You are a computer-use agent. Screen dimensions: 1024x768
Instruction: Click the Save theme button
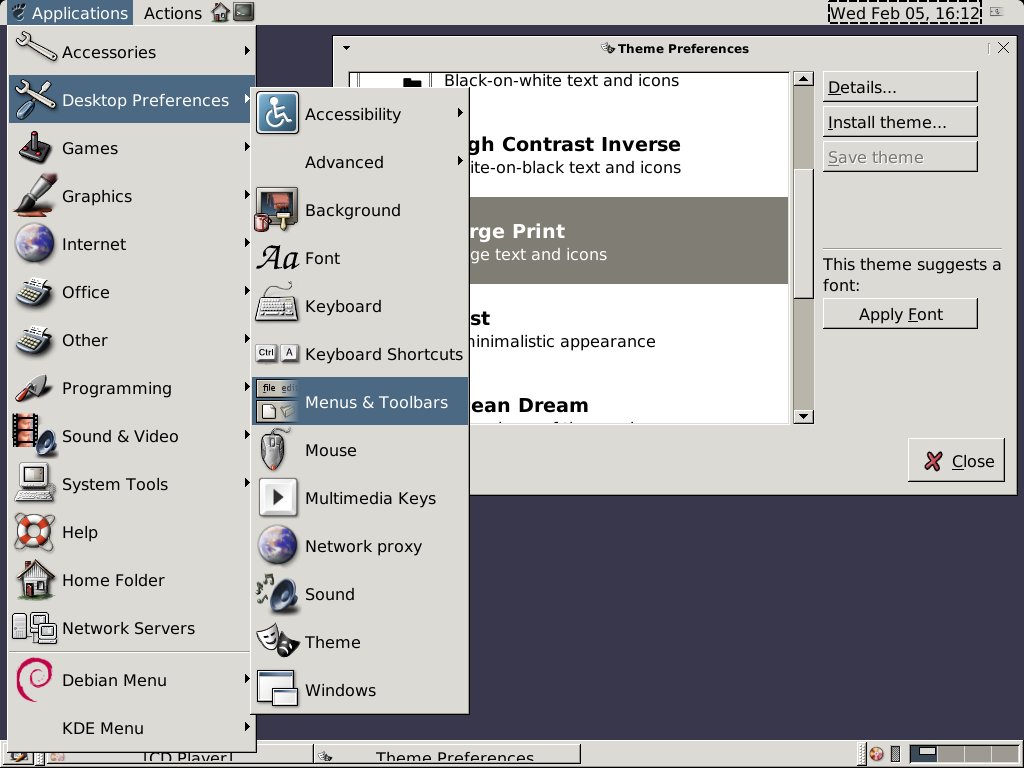(900, 157)
